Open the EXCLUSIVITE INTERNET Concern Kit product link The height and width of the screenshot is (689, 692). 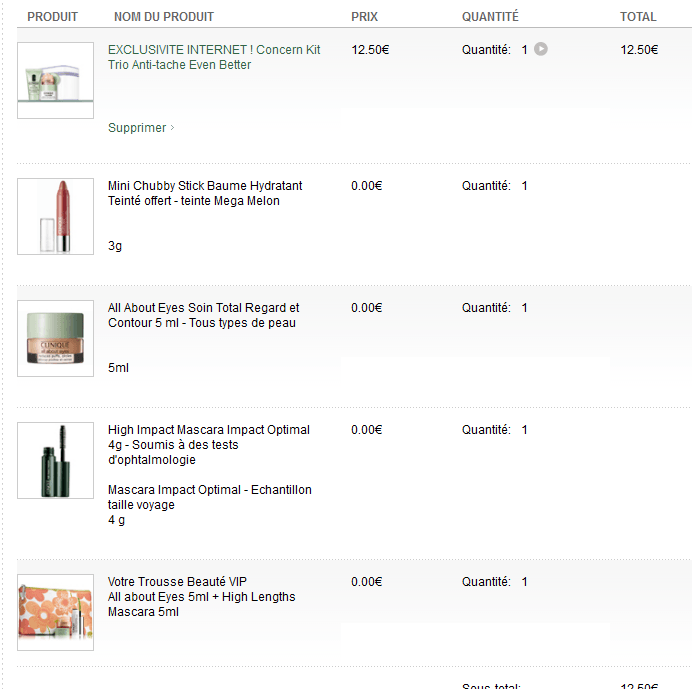214,57
